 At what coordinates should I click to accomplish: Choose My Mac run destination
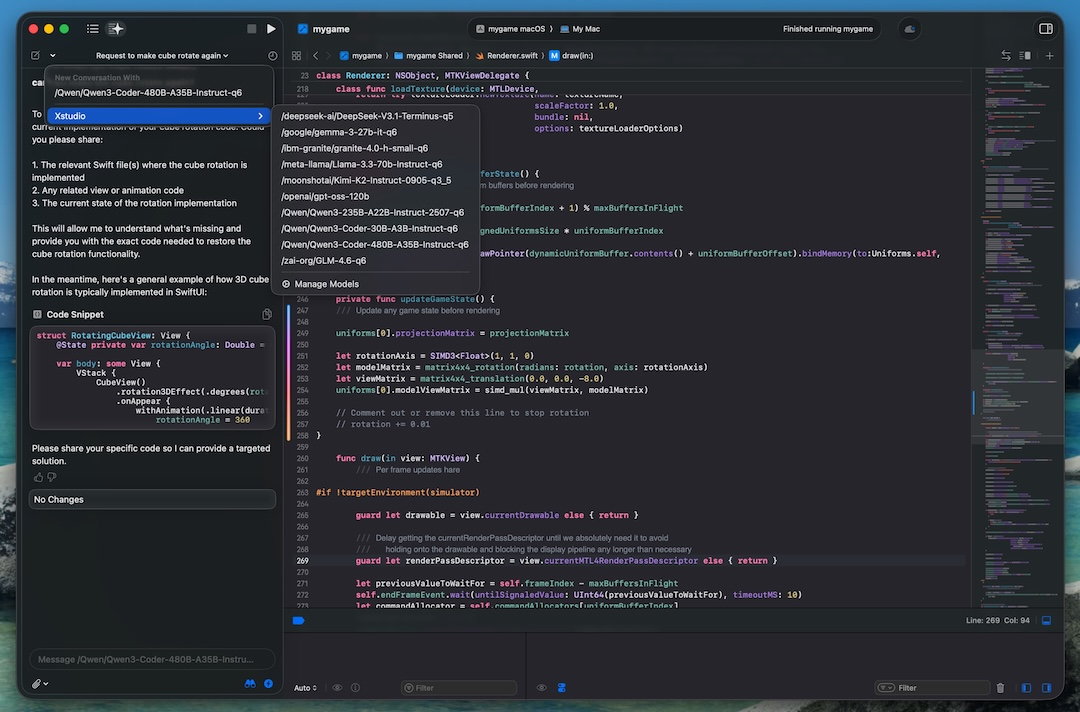pos(580,29)
